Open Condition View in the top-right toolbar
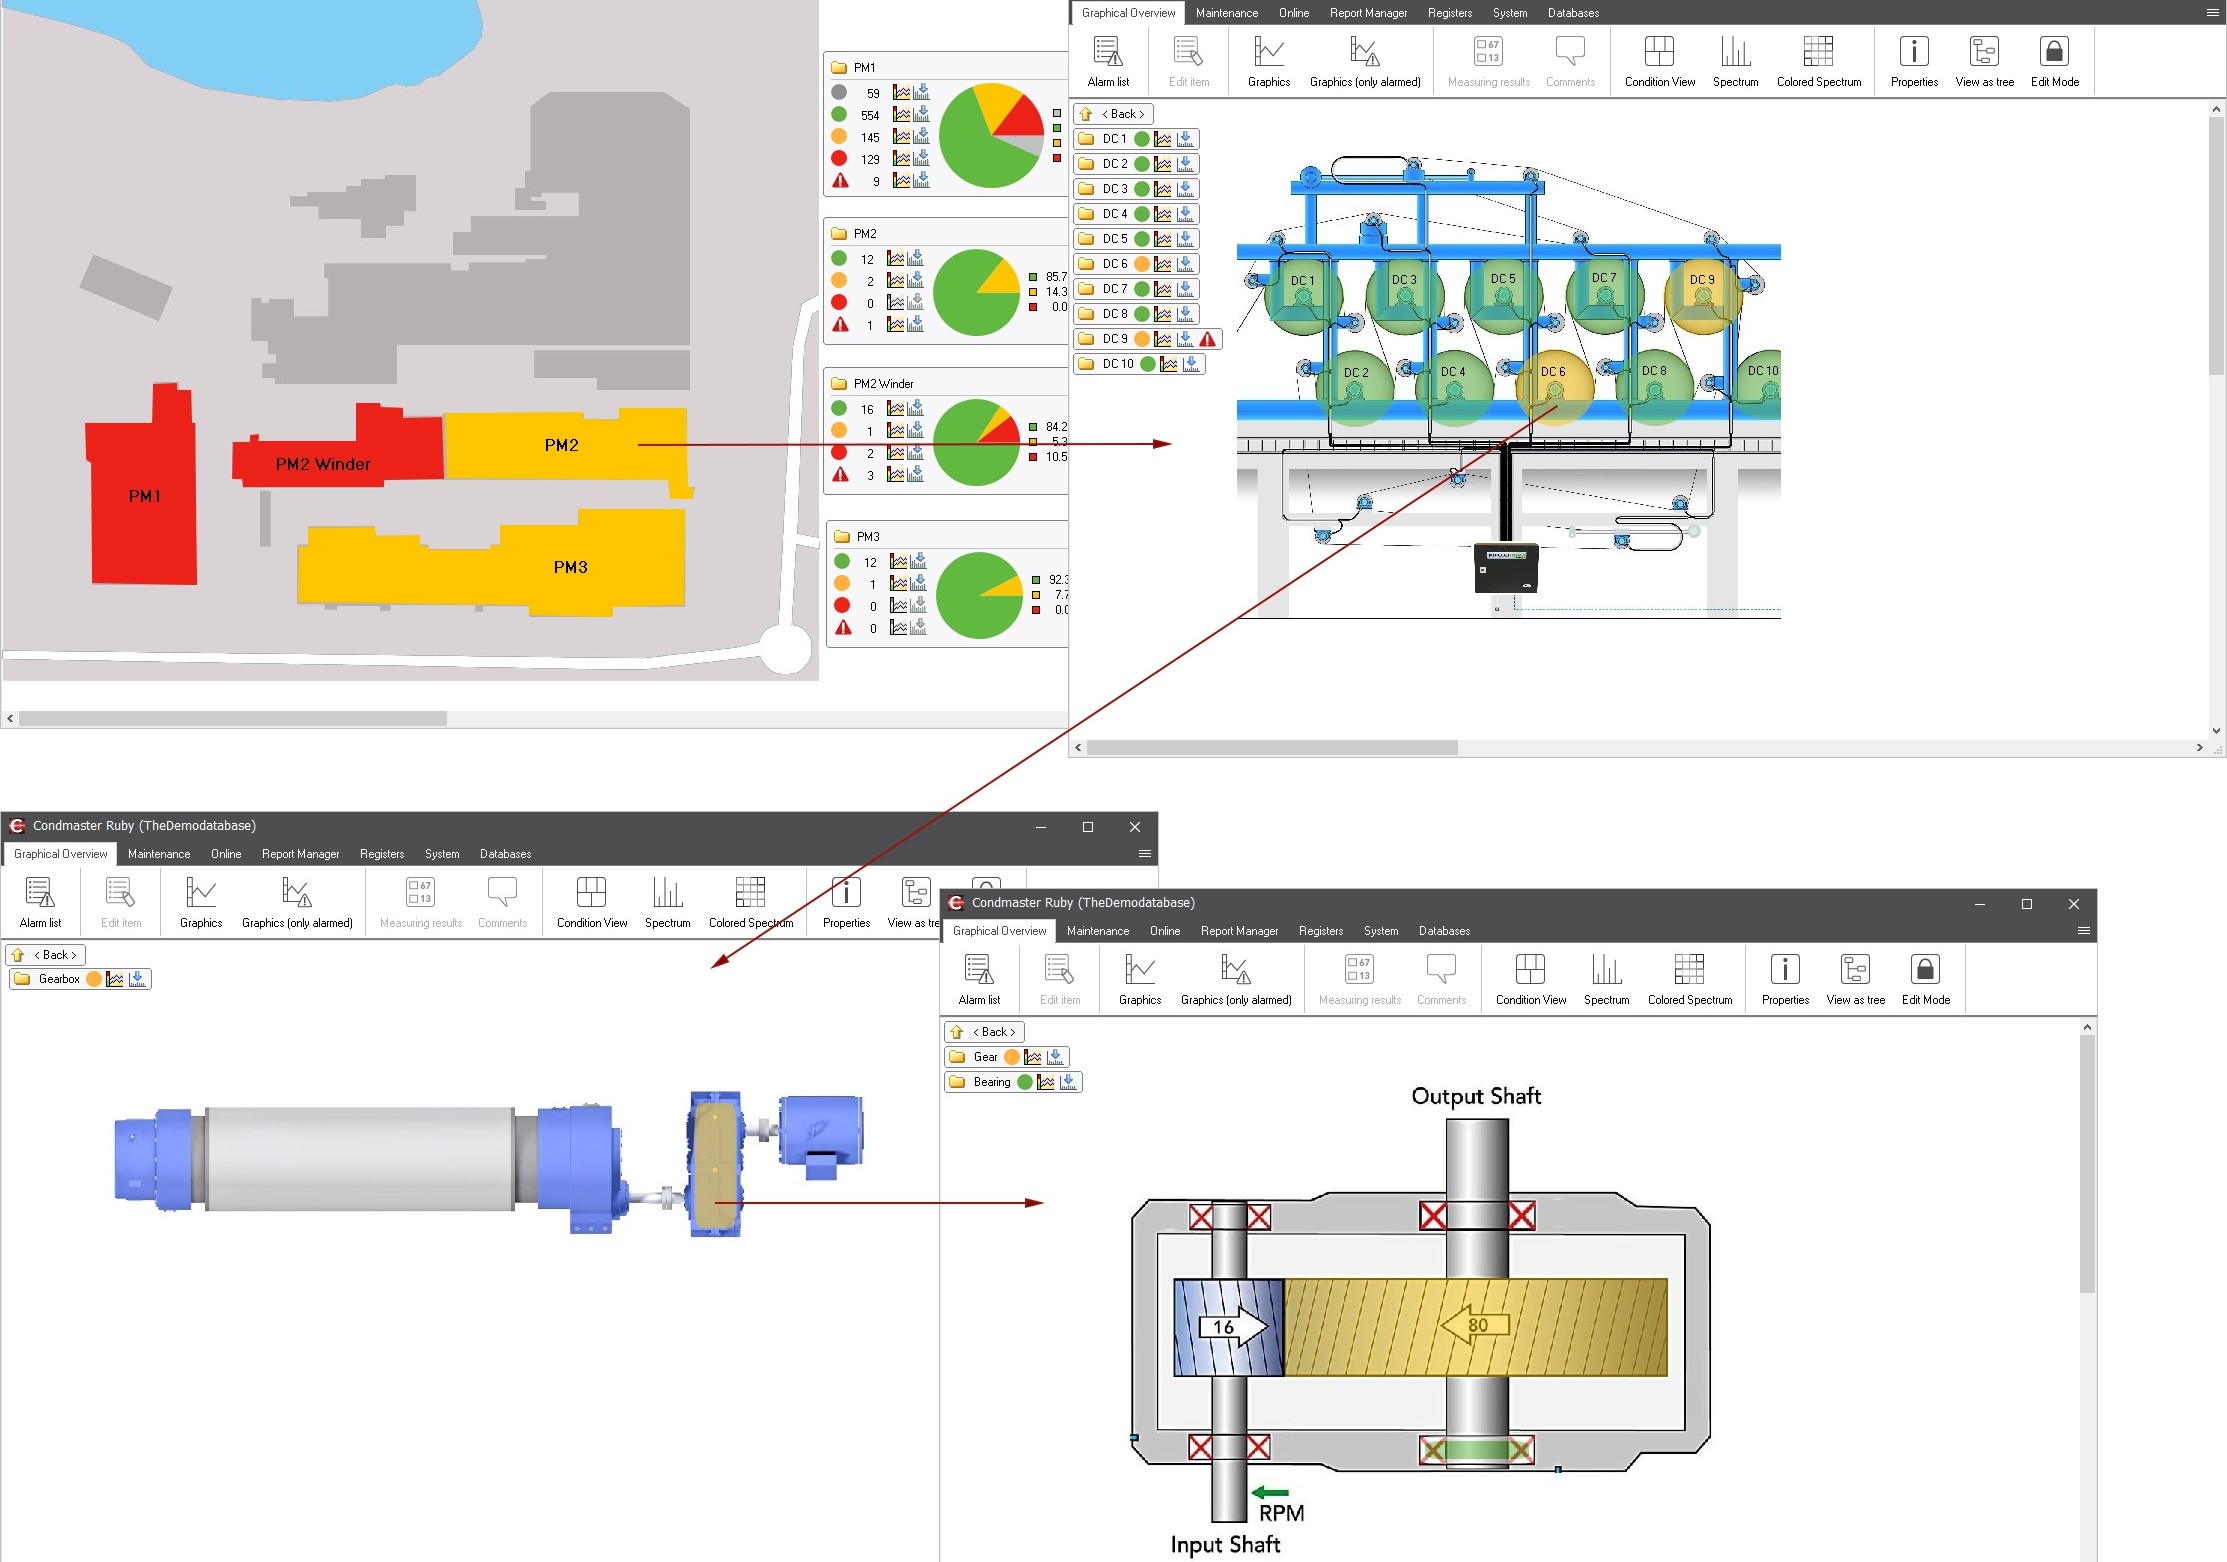This screenshot has width=2227, height=1562. point(1659,61)
